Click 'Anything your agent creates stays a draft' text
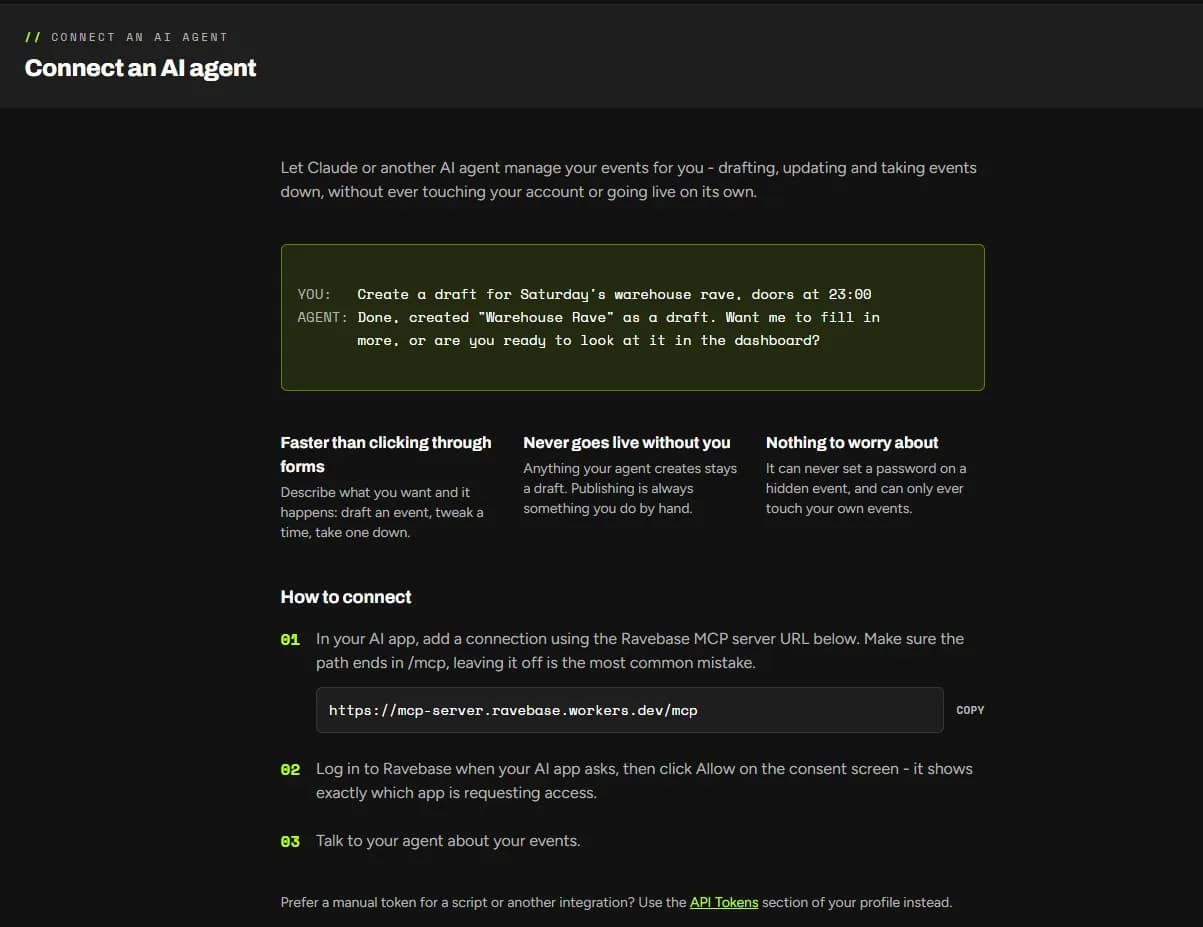Image resolution: width=1203 pixels, height=927 pixels. click(630, 488)
